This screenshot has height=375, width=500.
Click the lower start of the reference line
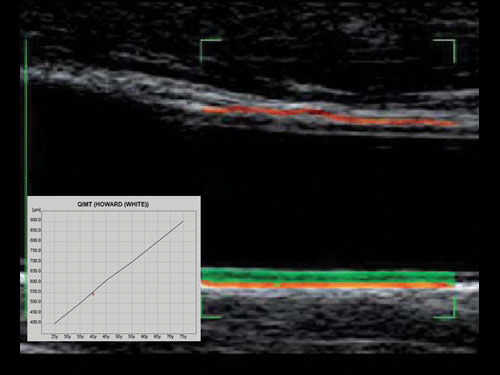(55, 323)
